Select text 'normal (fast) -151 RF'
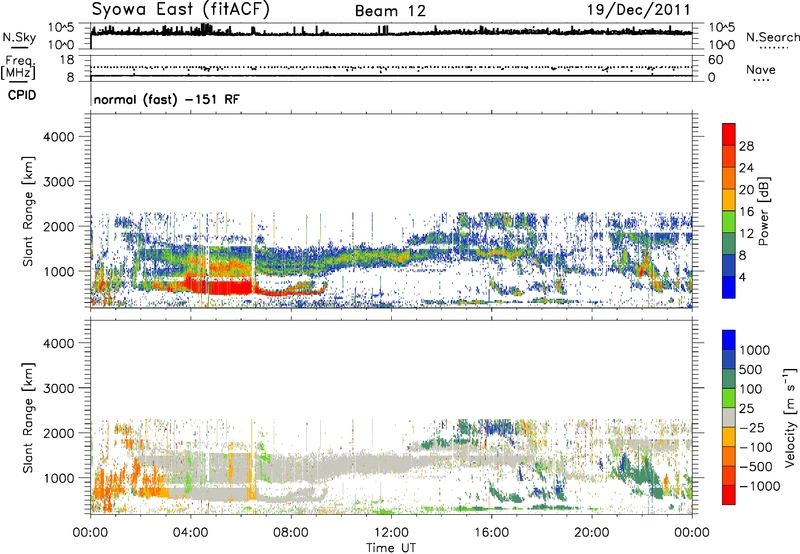 click(166, 99)
